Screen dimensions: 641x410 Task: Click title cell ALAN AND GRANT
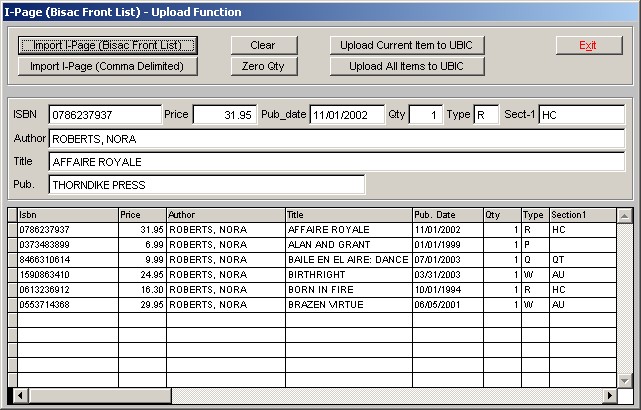tap(349, 245)
